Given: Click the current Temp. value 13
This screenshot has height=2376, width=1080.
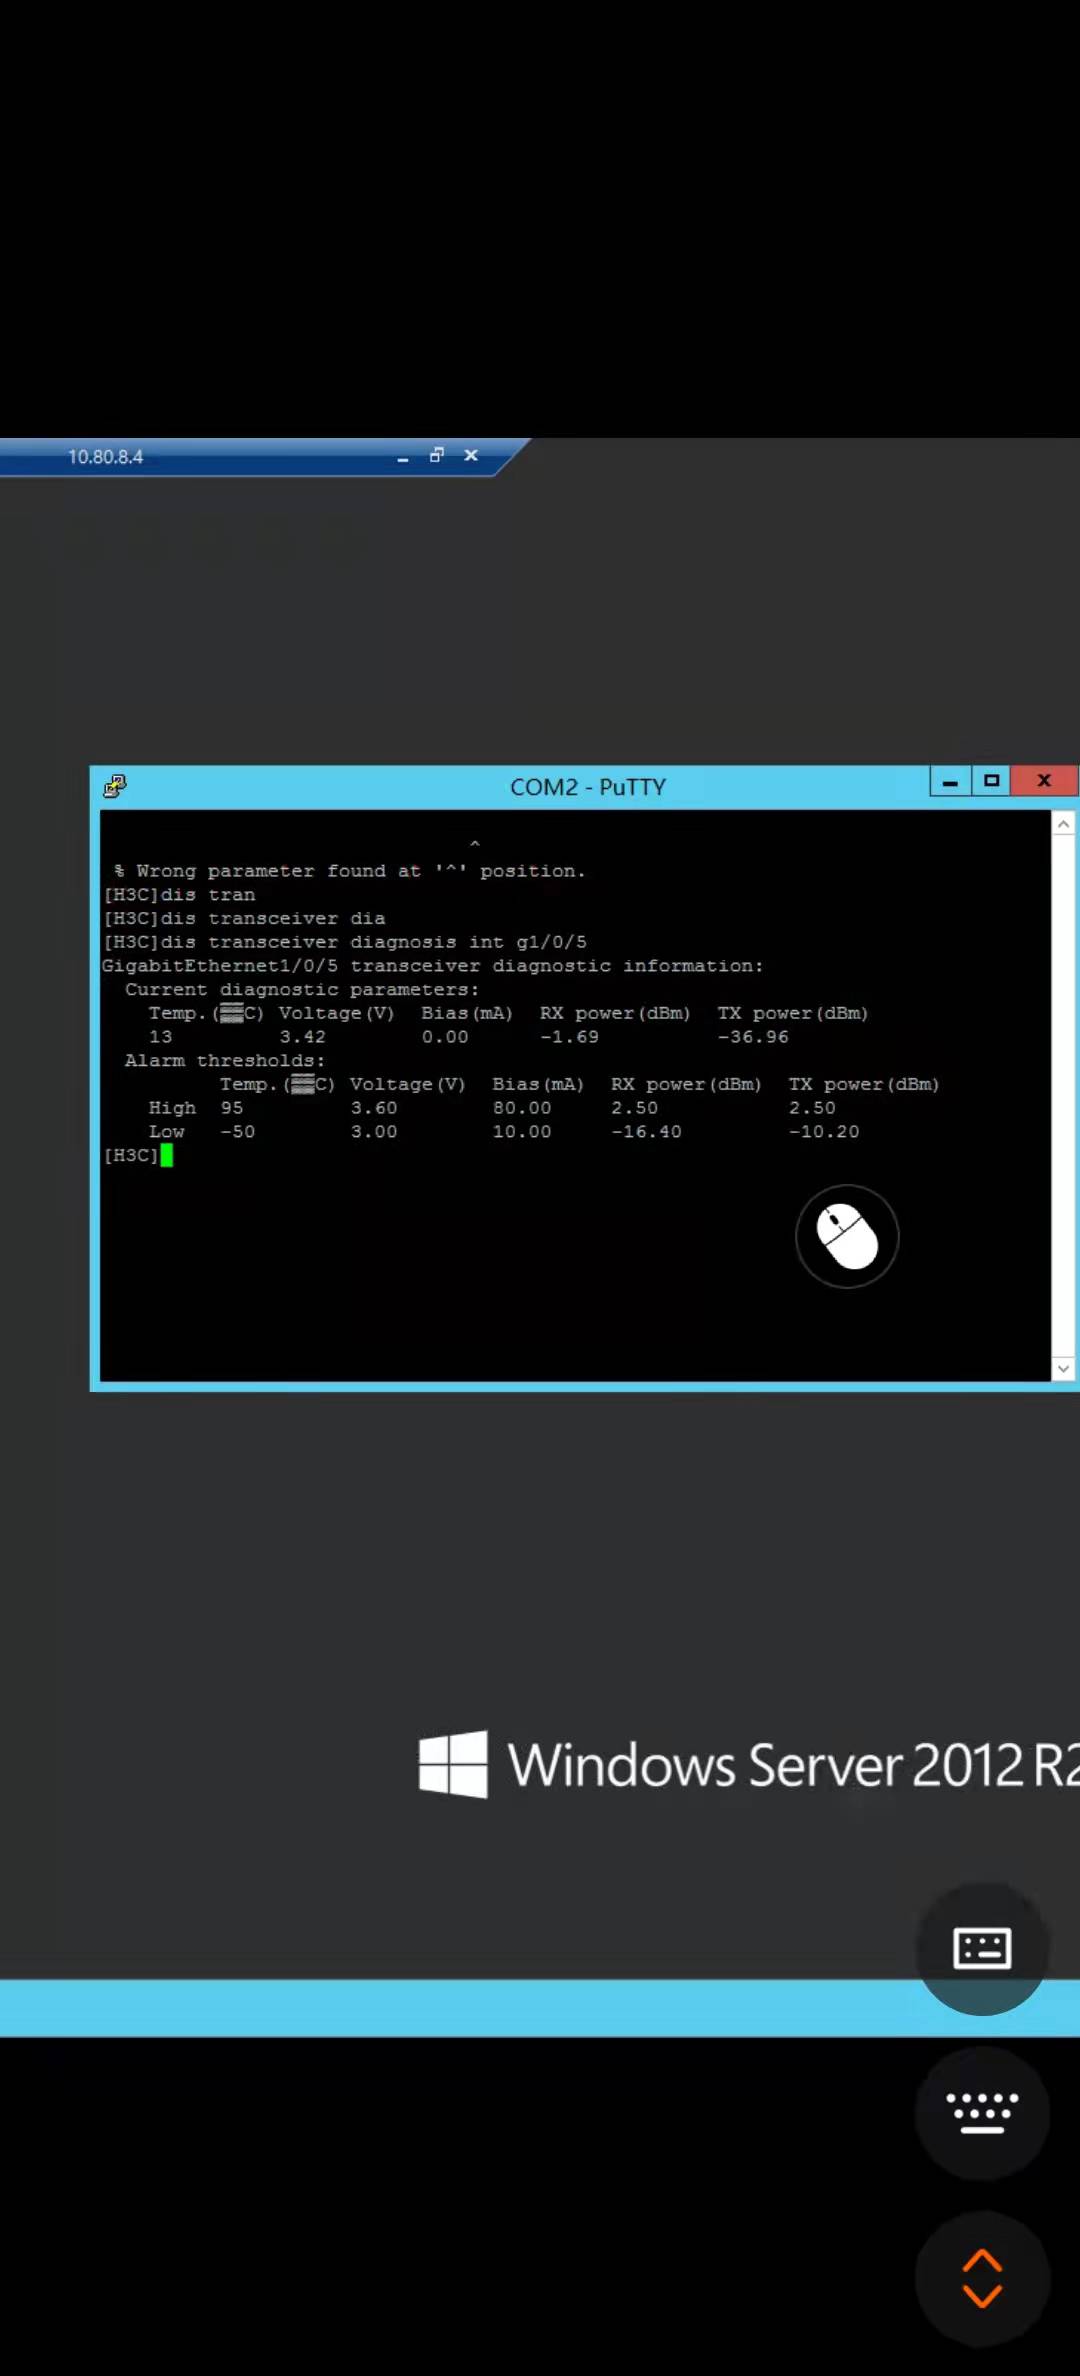Looking at the screenshot, I should pos(161,1037).
